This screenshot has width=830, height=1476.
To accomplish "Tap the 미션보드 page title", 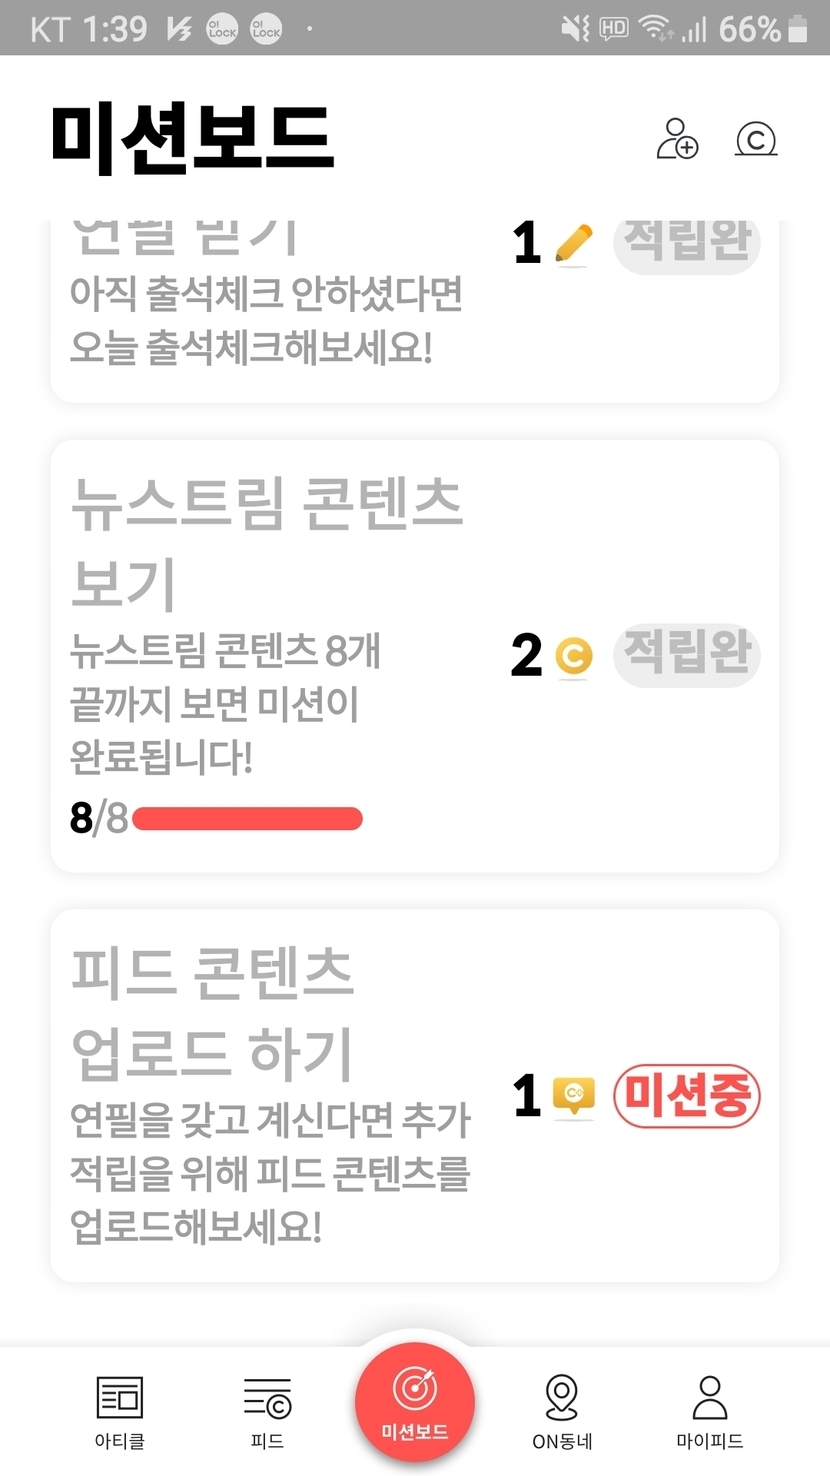I will (x=192, y=138).
